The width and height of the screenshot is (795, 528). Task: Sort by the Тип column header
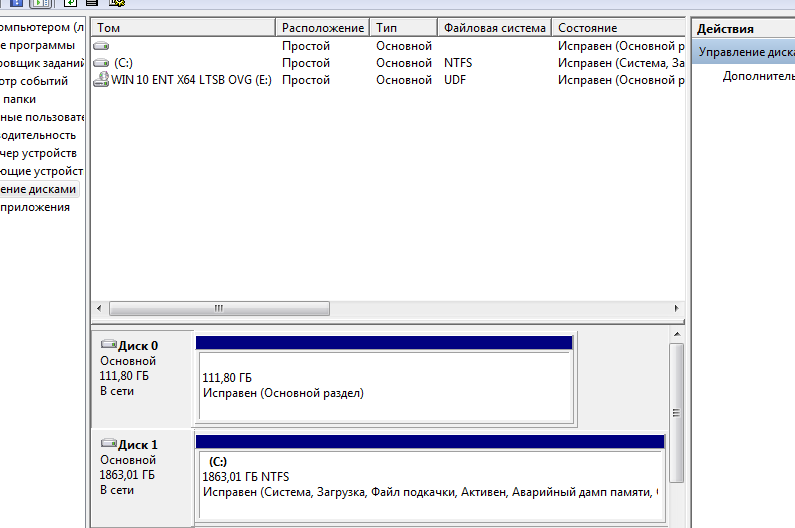tap(404, 28)
